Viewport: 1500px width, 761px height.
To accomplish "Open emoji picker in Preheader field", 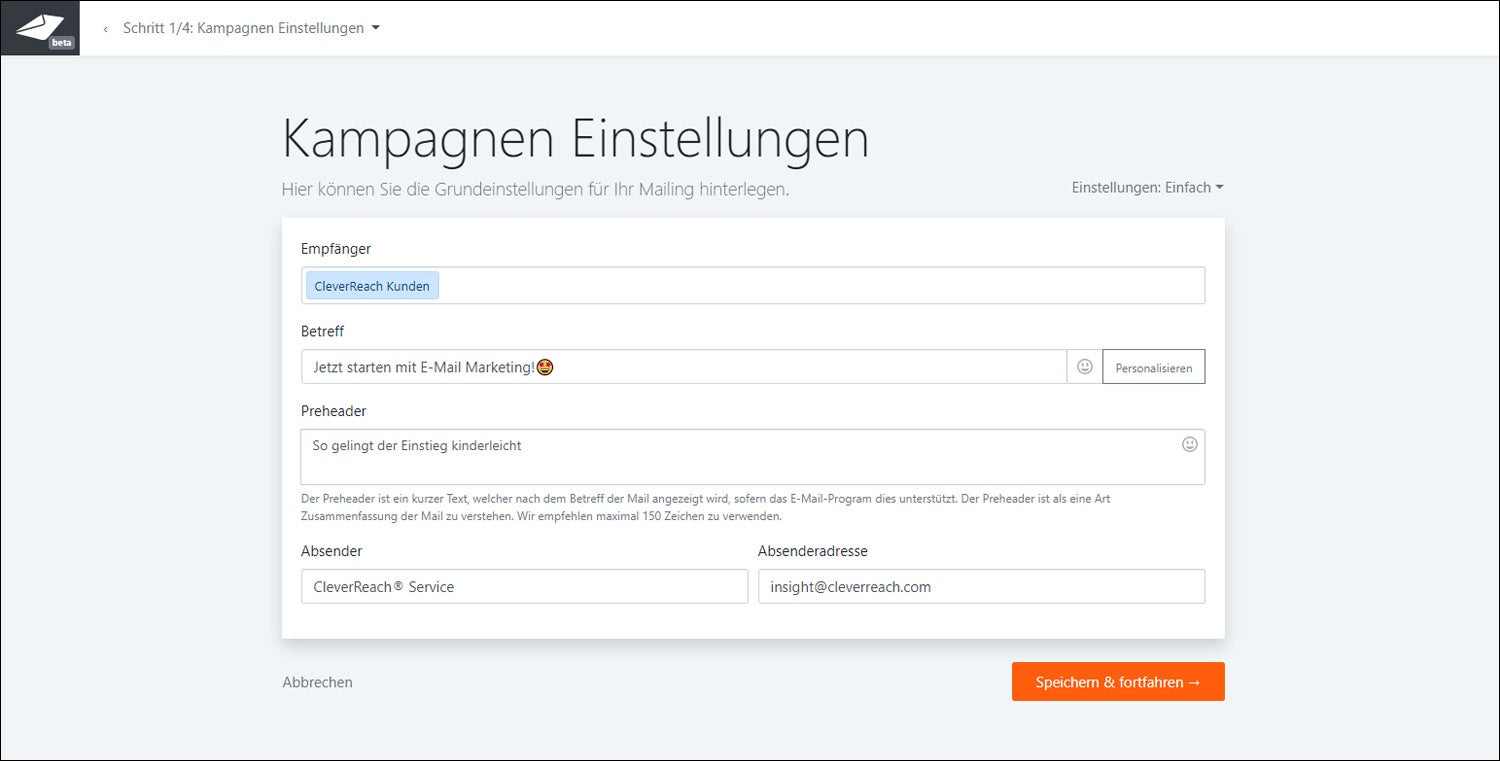I will tap(1189, 444).
